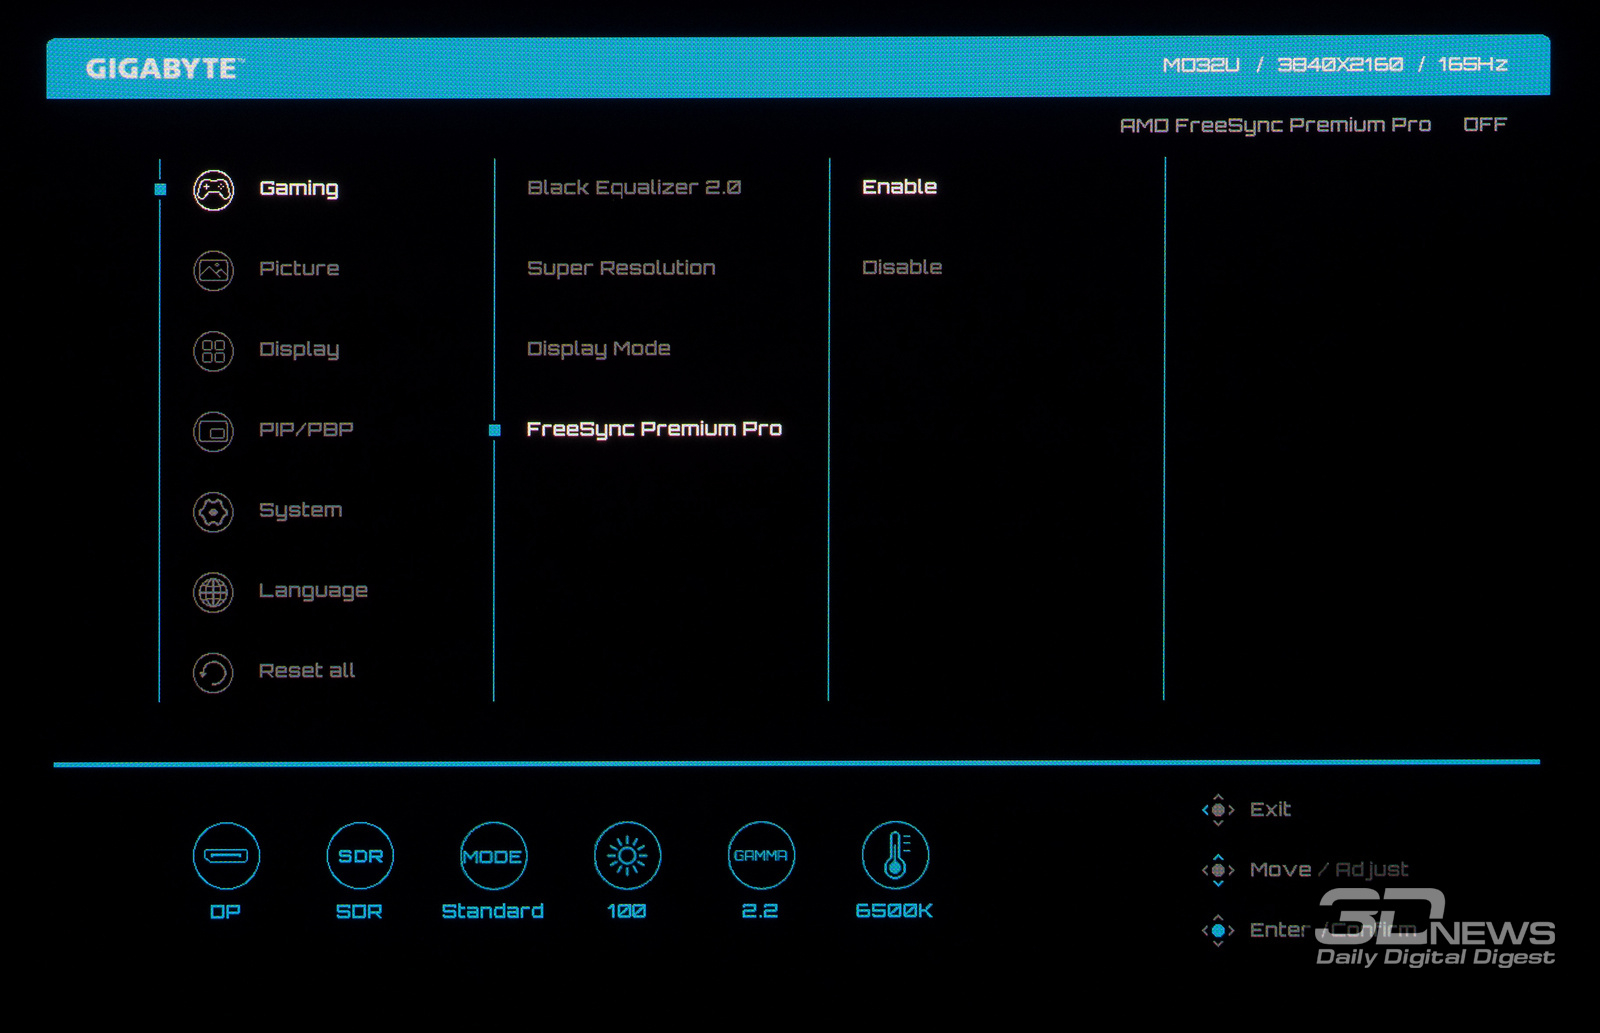Click the SDR label under the SDR icon

click(x=359, y=912)
